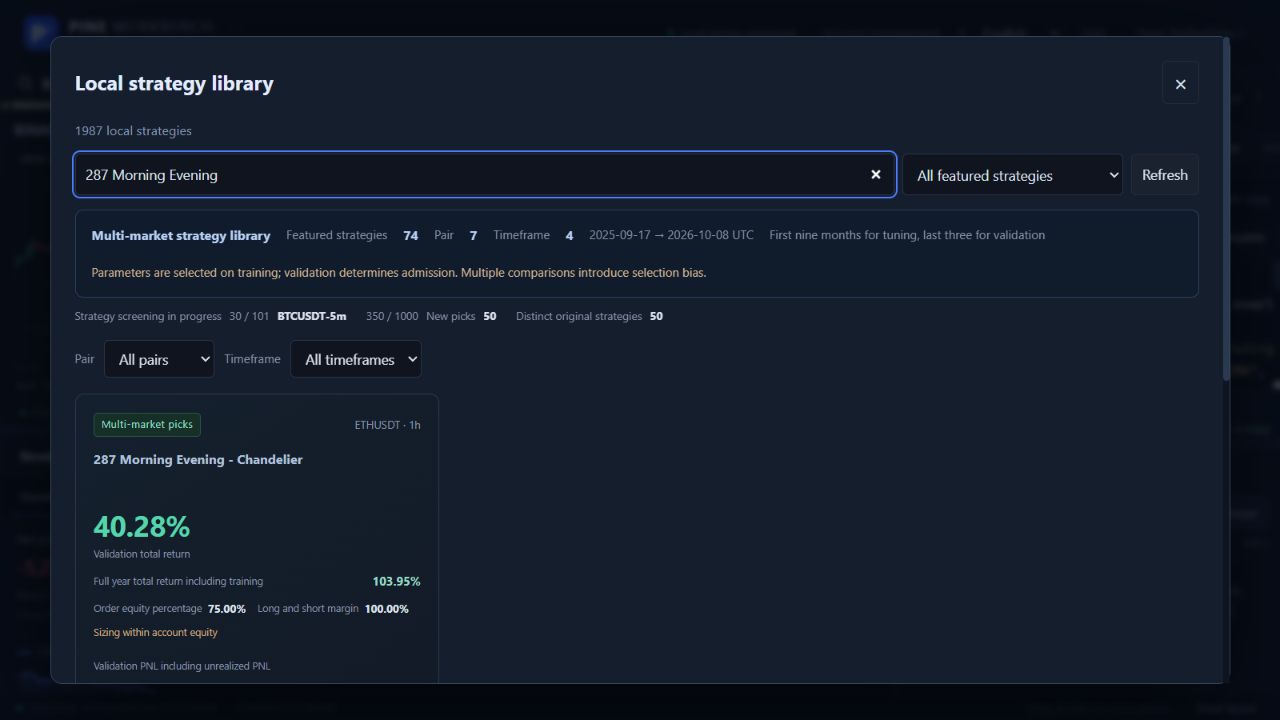The width and height of the screenshot is (1280, 720).
Task: Click the date range 2025-09-17 → 2026-10-08 UTC
Action: pyautogui.click(x=671, y=235)
